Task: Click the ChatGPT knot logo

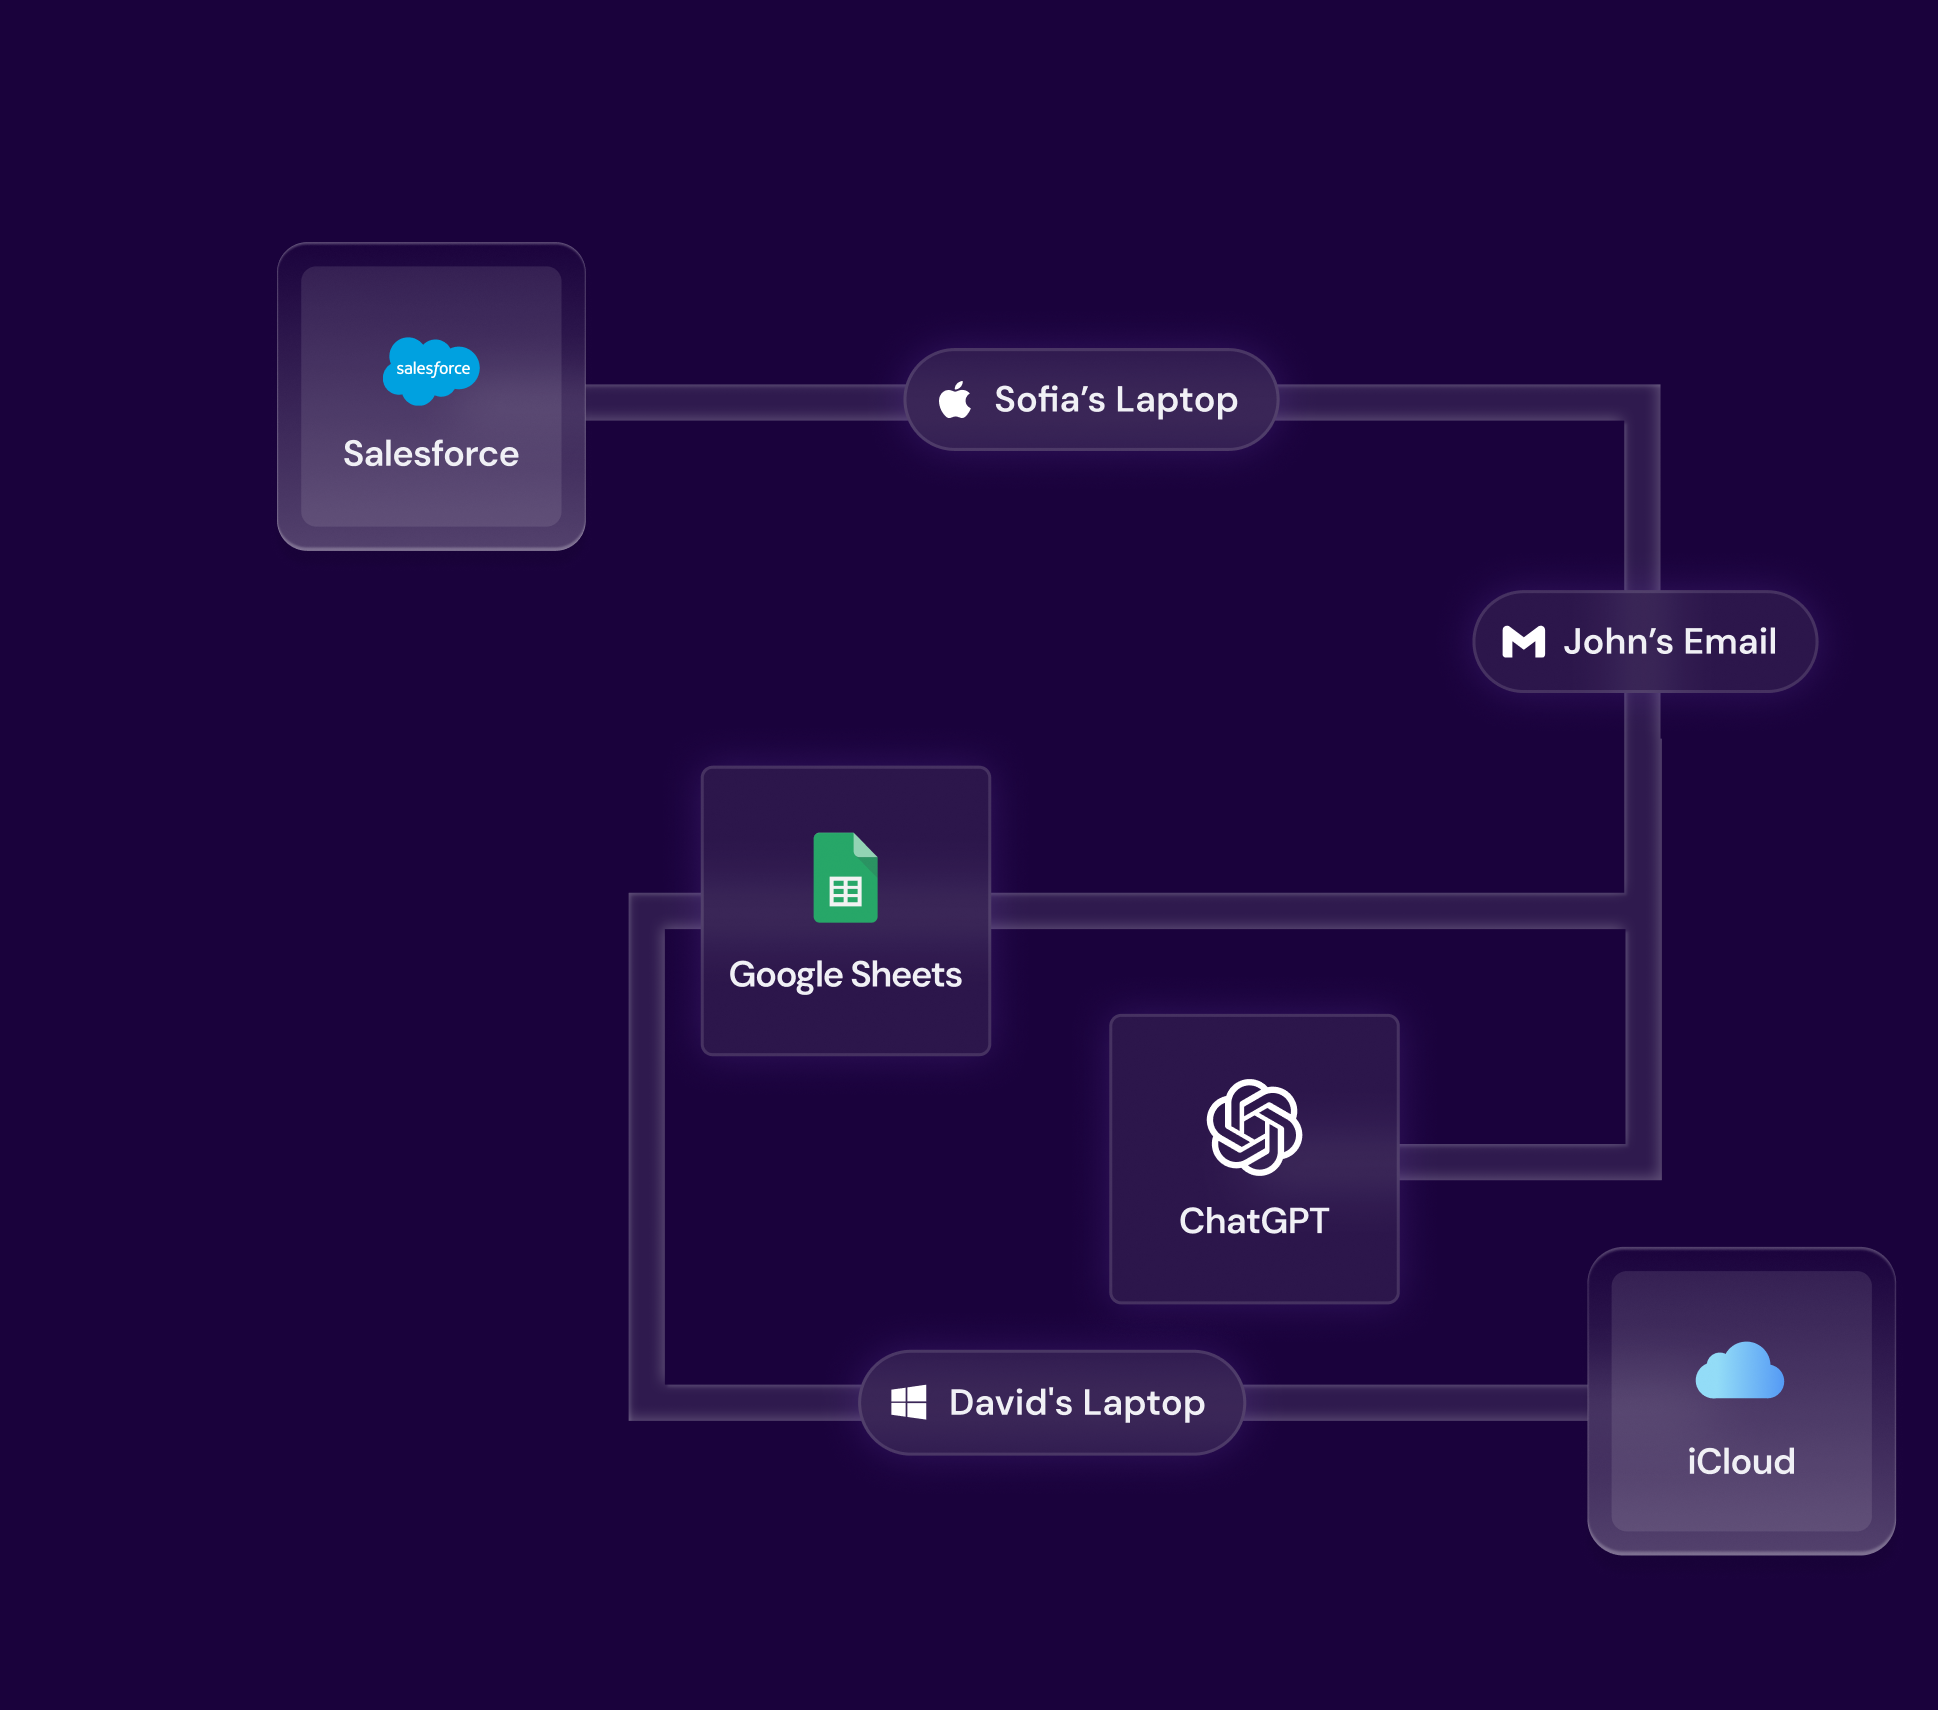Action: 1254,1127
